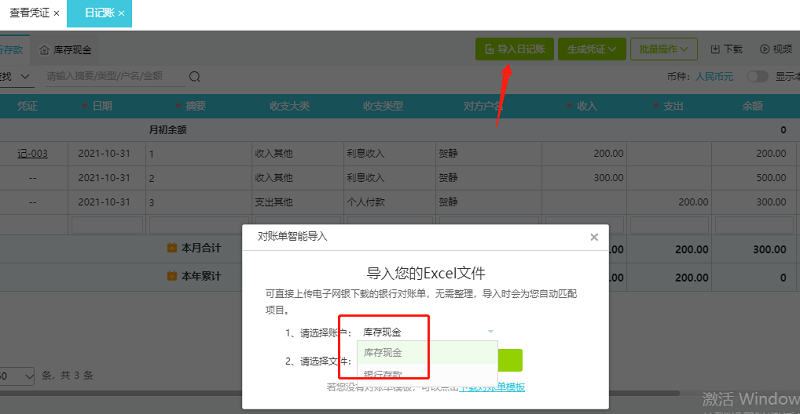Click the 本年累计 label
Screen dimensions: 800x414
point(202,276)
